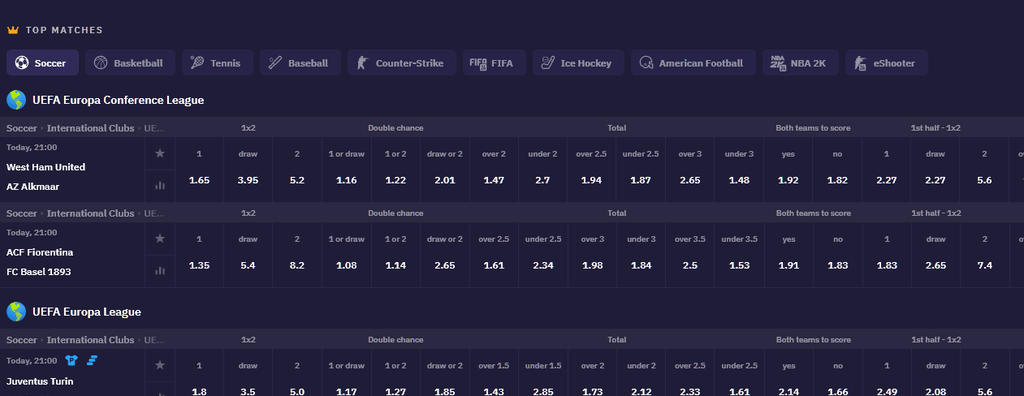Open UEFA Europa Conference League heading
1024x396 pixels.
click(x=118, y=100)
